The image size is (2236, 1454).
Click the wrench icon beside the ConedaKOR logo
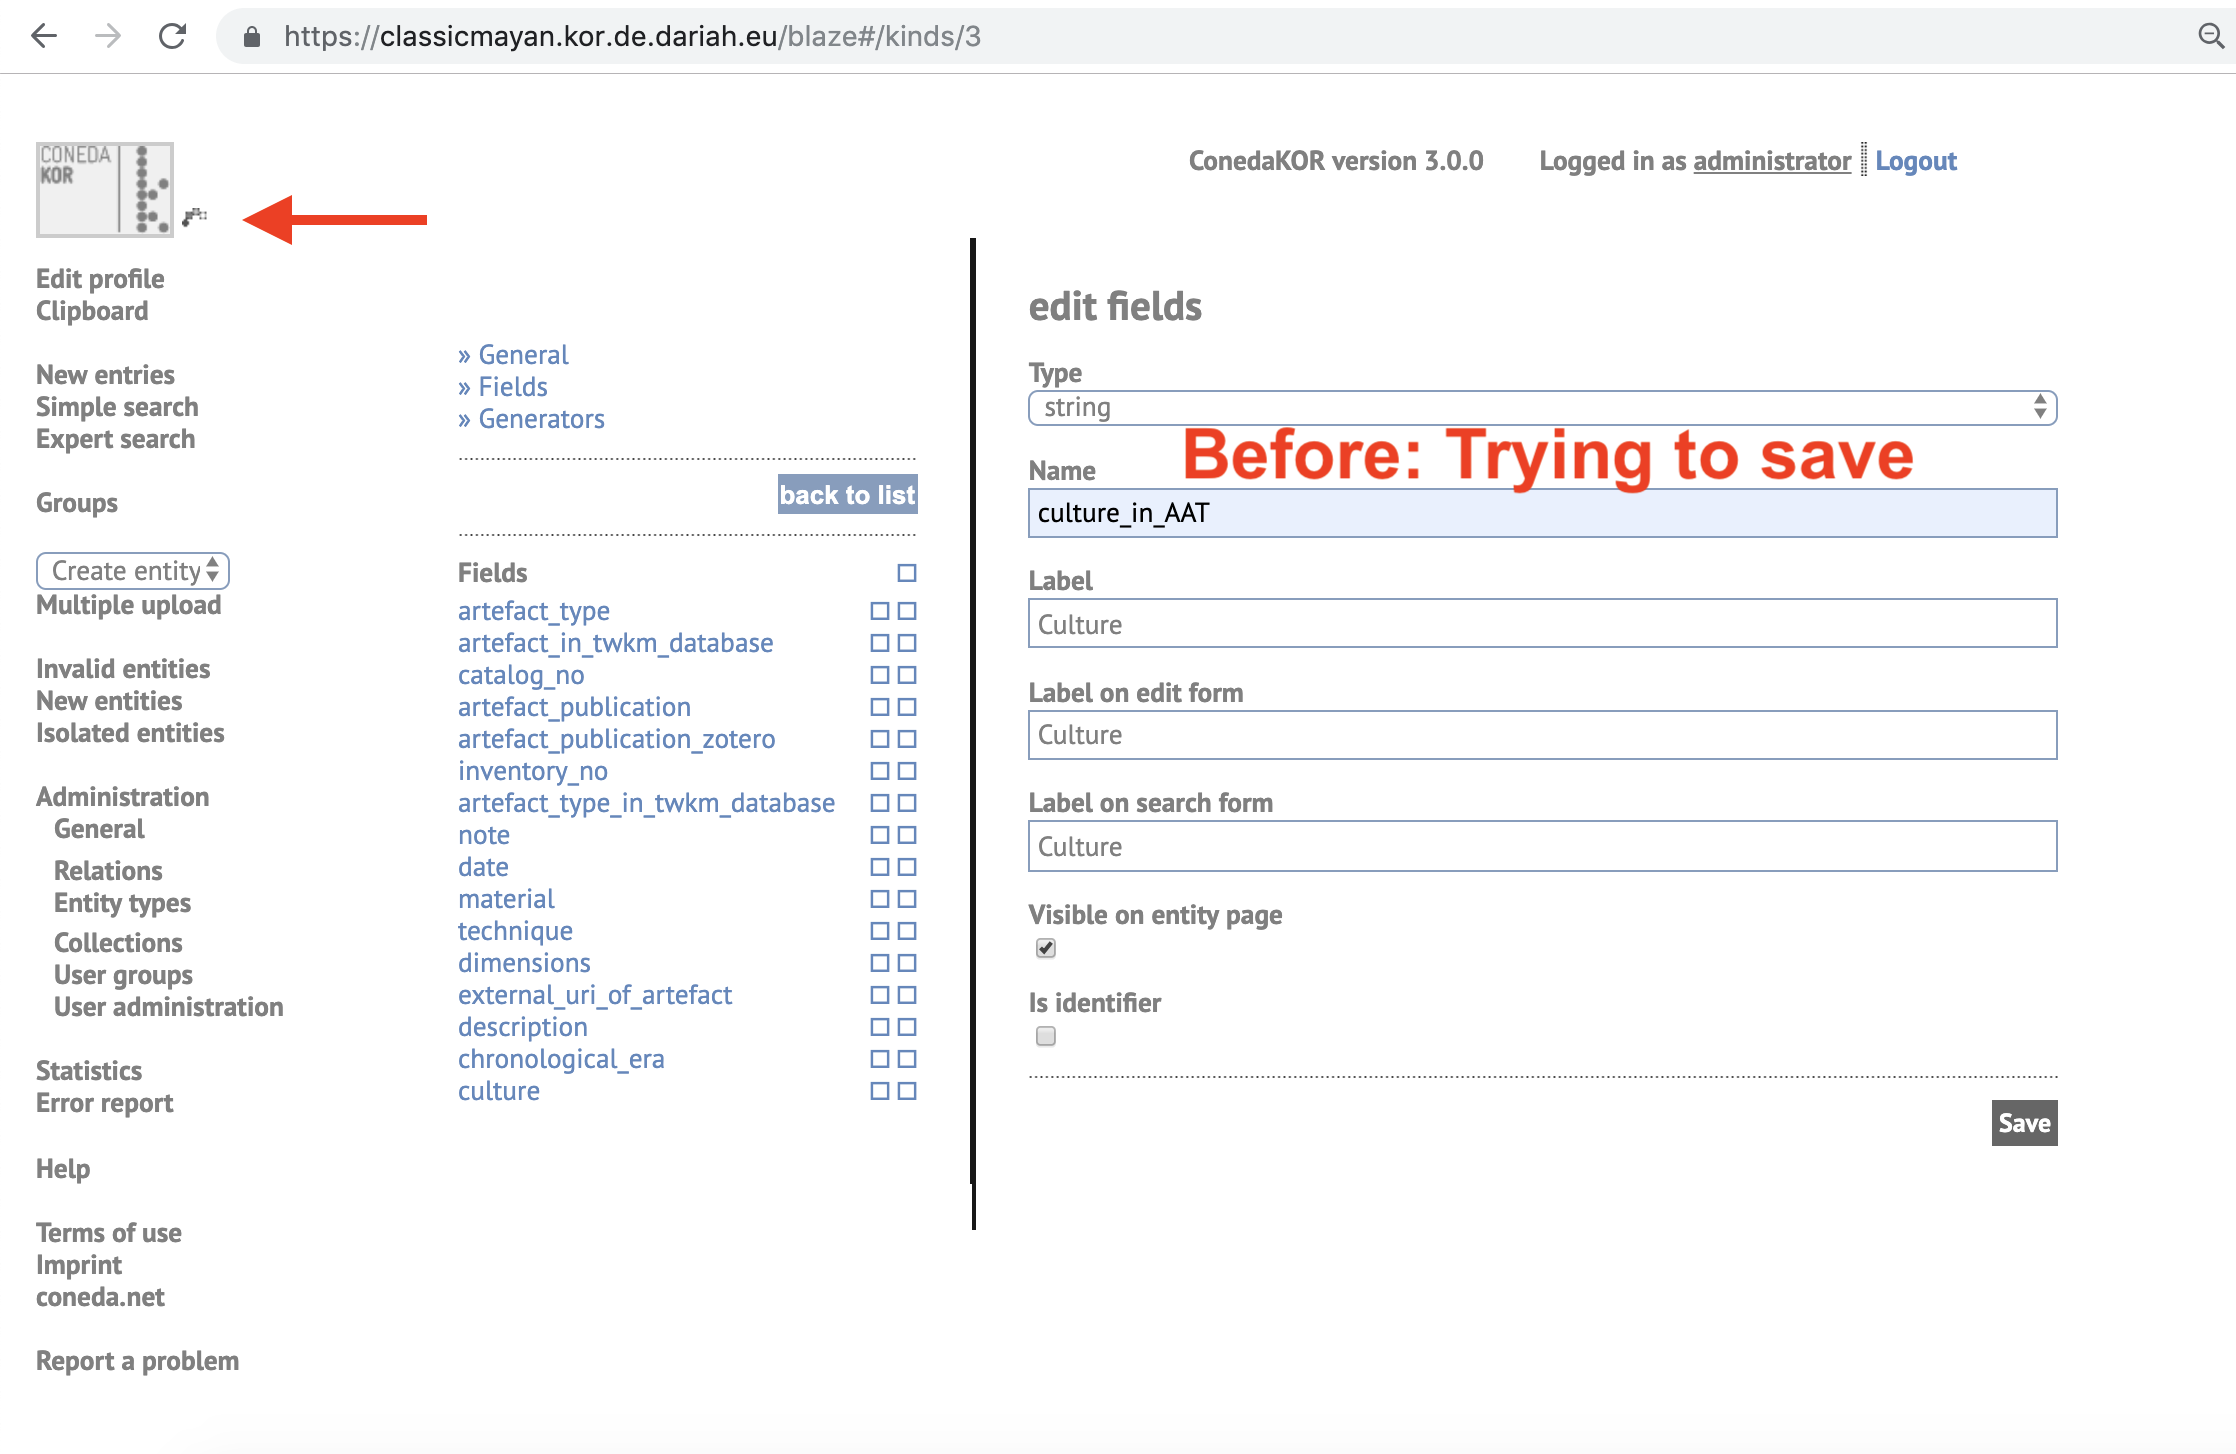pos(196,218)
